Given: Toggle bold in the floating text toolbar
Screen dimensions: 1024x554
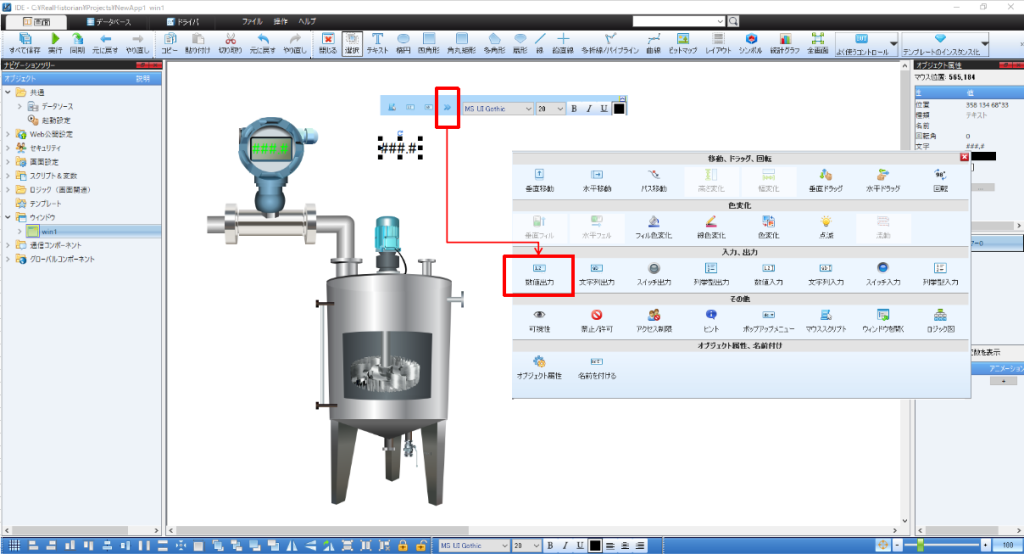Looking at the screenshot, I should click(574, 108).
